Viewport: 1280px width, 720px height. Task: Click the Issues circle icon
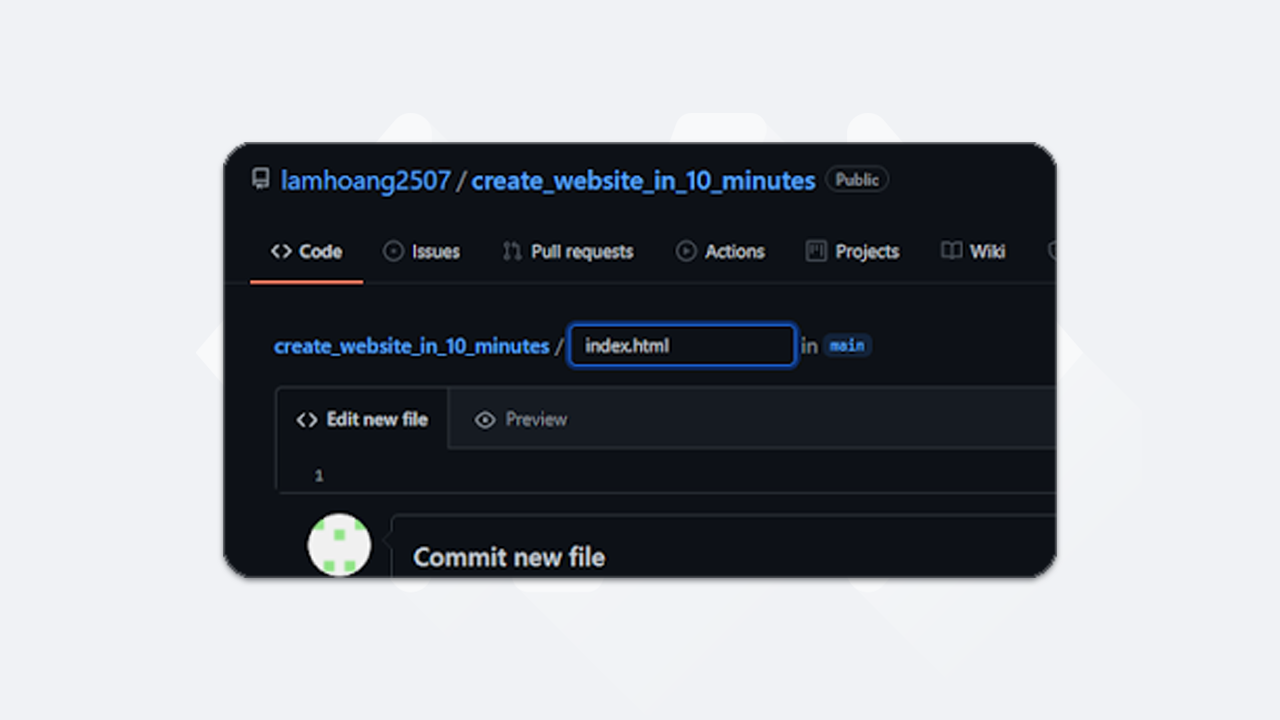pyautogui.click(x=392, y=252)
